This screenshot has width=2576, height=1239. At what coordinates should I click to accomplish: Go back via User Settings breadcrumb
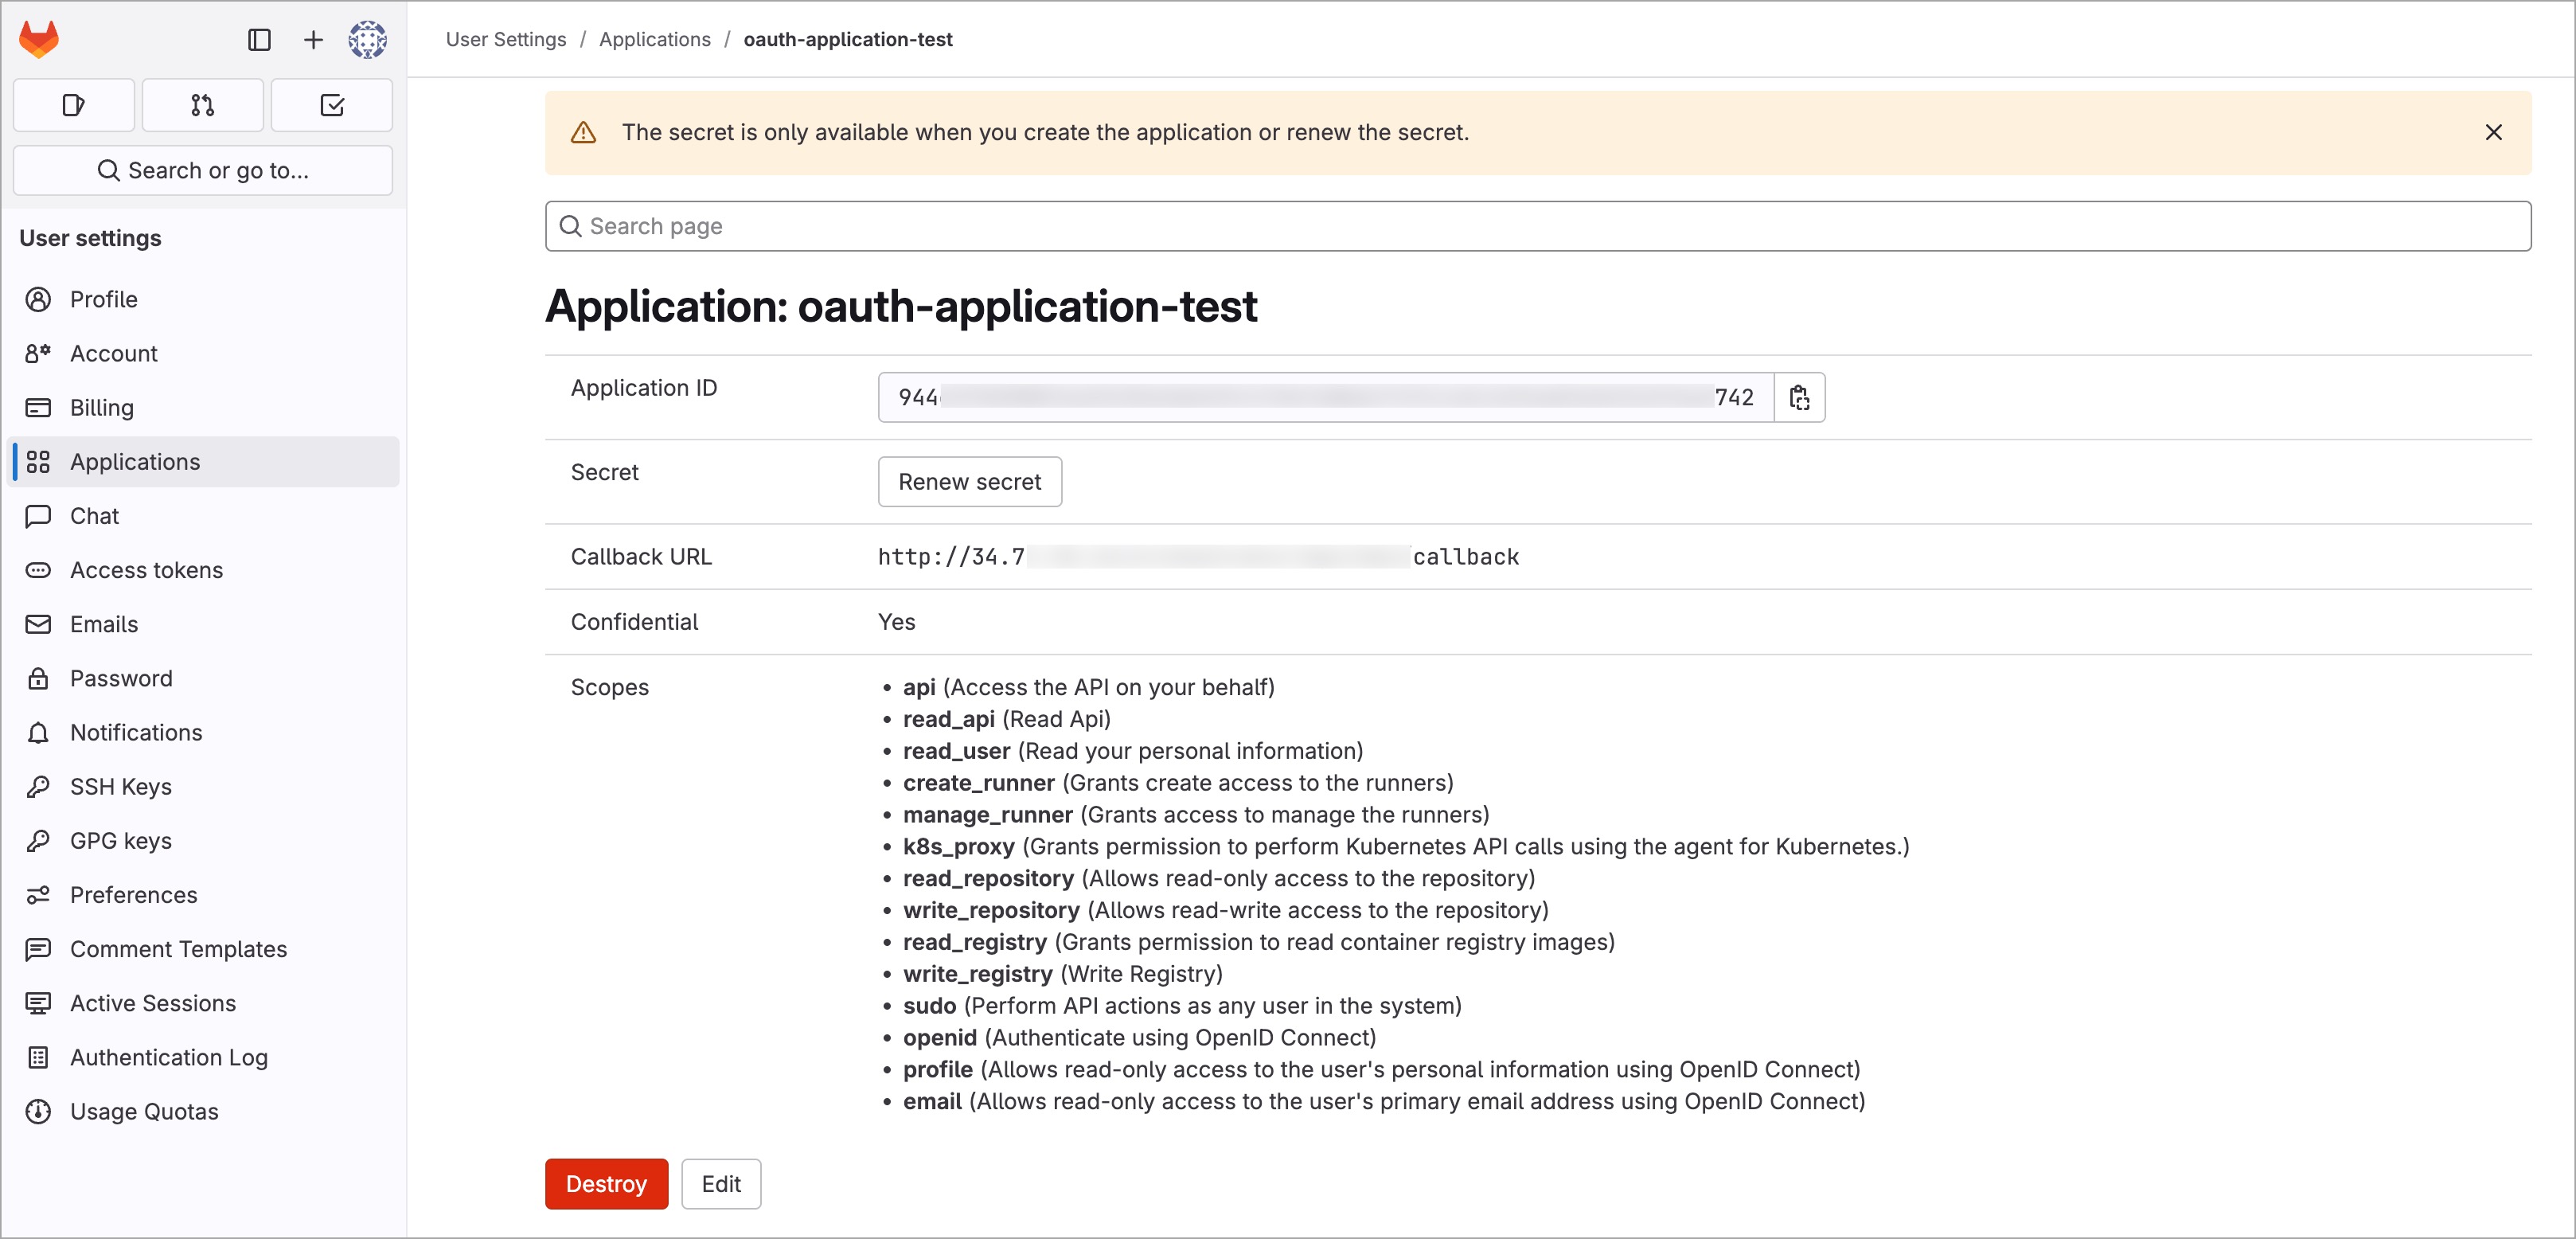tap(506, 39)
